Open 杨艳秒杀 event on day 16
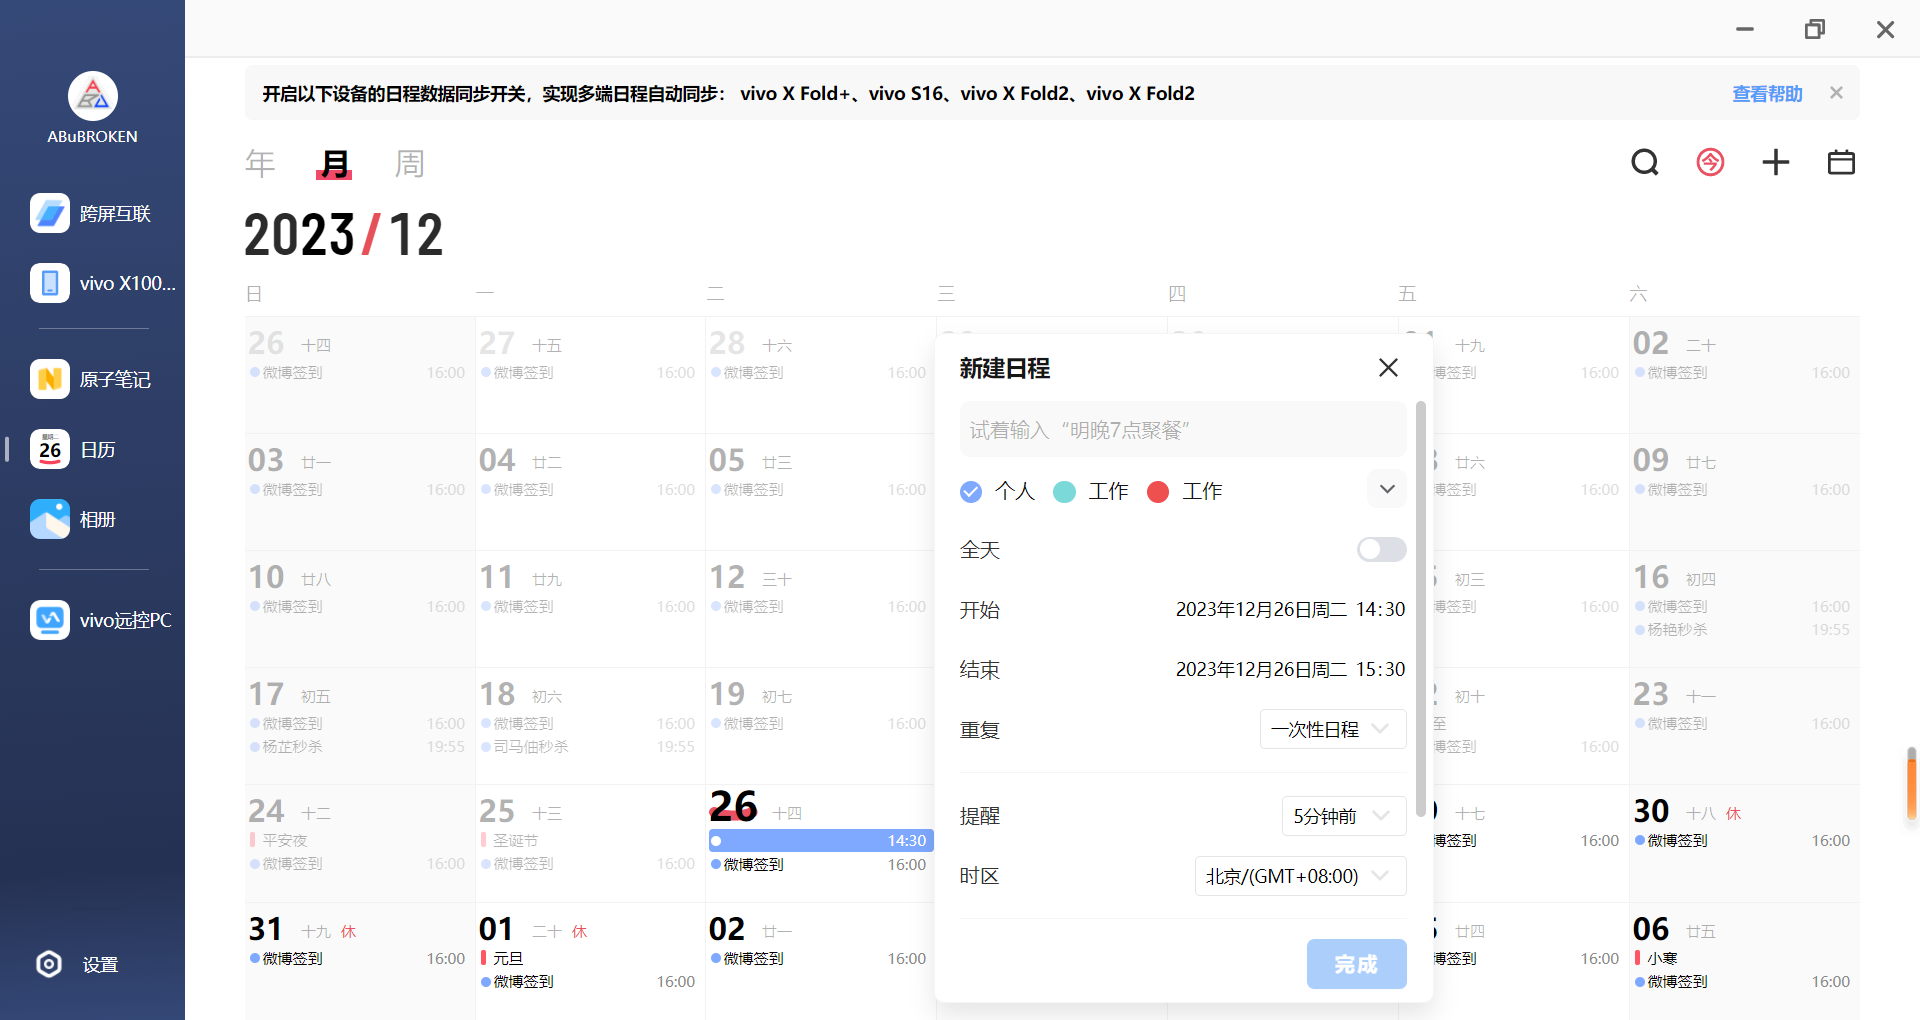1920x1020 pixels. [x=1742, y=629]
